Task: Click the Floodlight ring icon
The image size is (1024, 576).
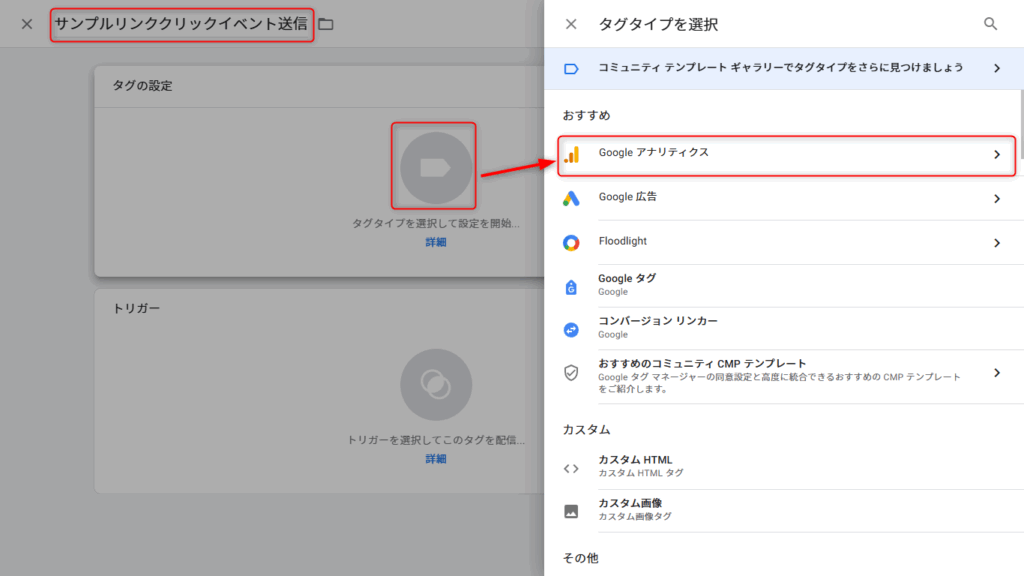Action: click(571, 243)
